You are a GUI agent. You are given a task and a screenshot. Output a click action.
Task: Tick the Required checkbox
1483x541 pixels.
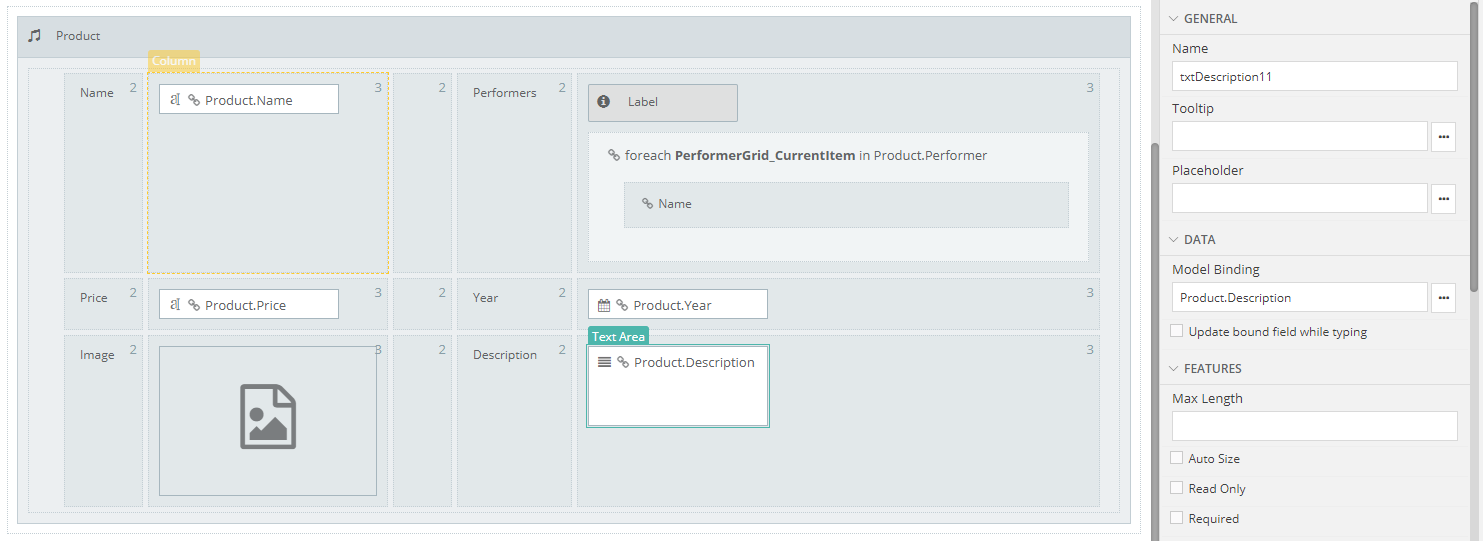pos(1177,518)
